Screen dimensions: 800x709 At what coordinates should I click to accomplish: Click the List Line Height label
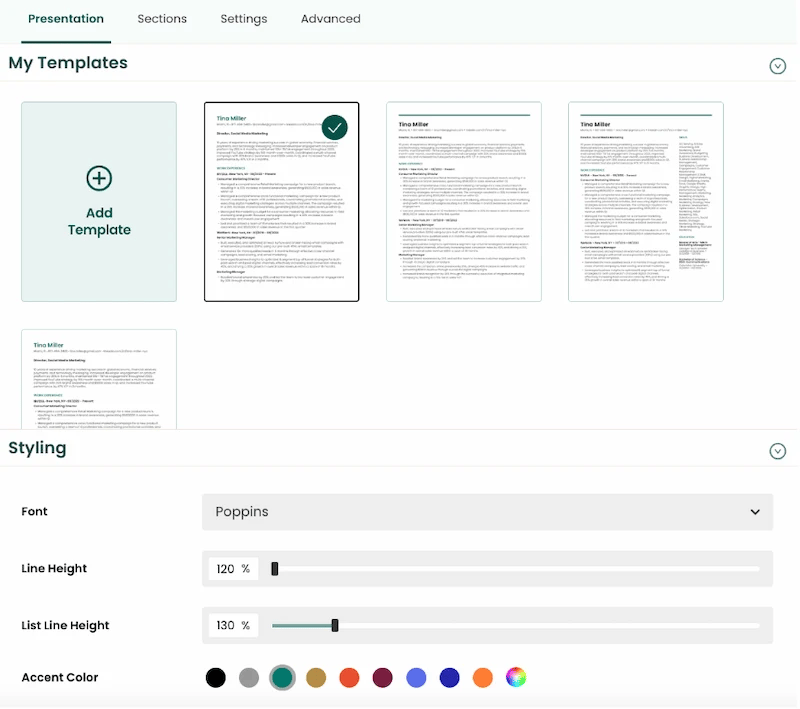65,625
